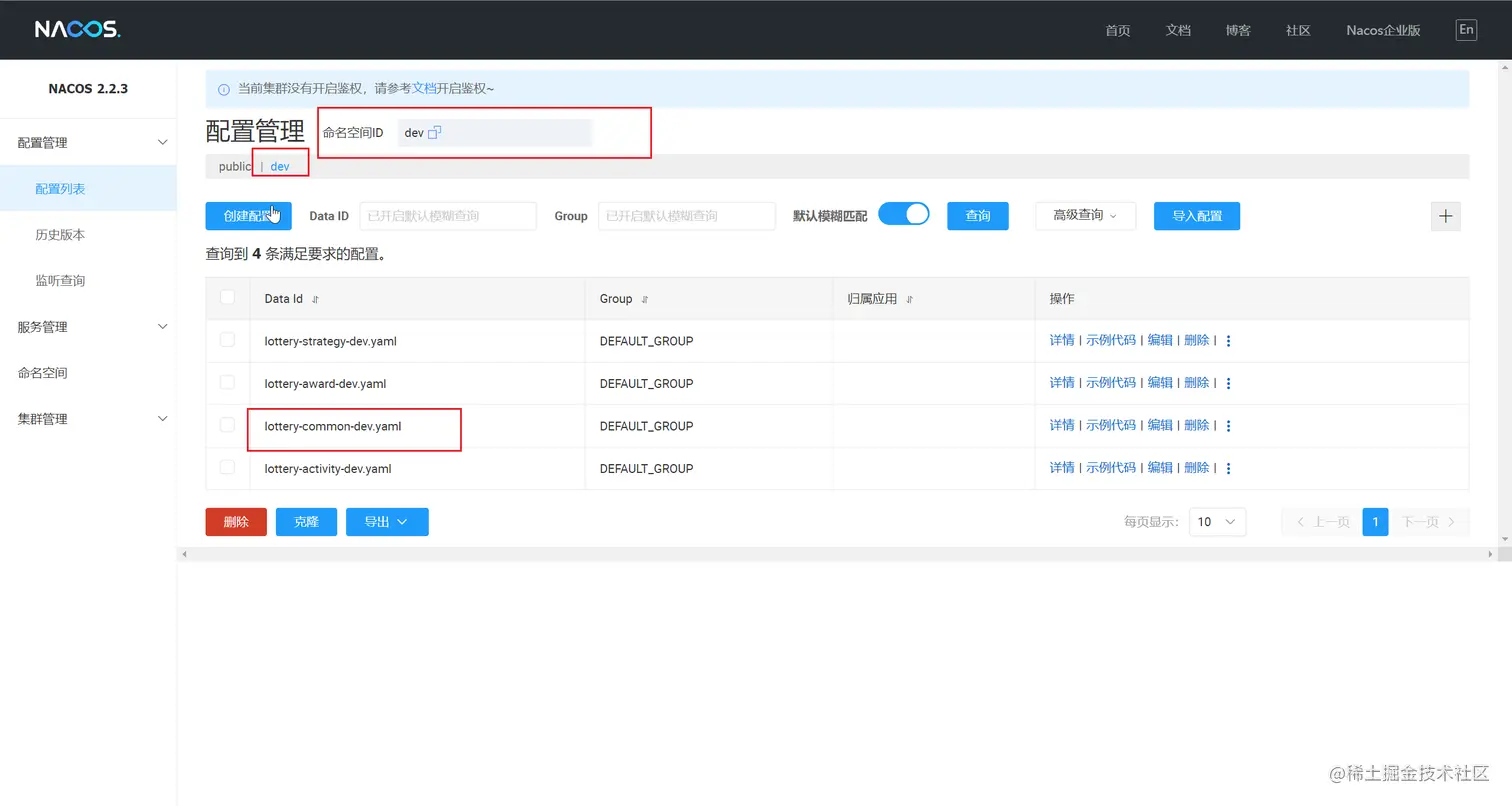
Task: Open more actions for lottery-activity-dev.yaml
Action: (1228, 468)
